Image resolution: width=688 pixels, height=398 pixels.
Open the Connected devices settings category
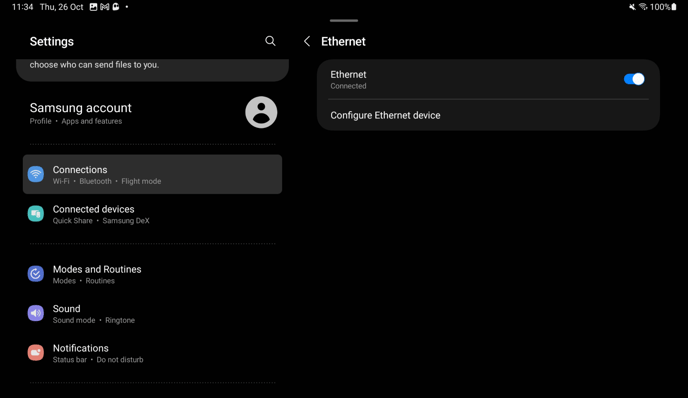coord(152,214)
